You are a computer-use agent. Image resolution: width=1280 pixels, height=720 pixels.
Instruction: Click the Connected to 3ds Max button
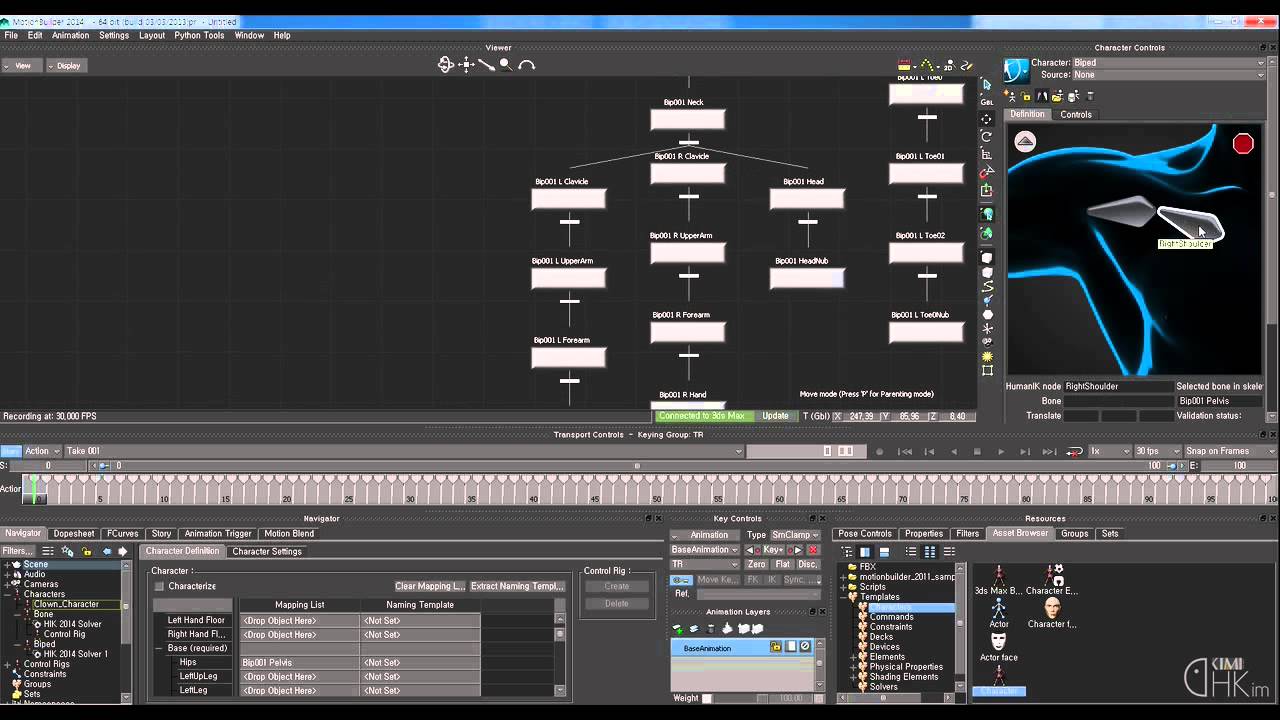tap(706, 416)
